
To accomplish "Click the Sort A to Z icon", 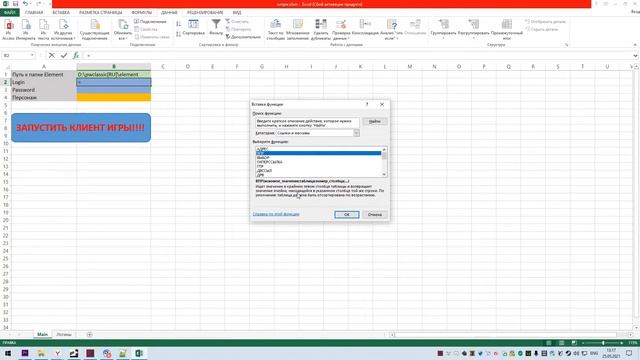I will 178,24.
